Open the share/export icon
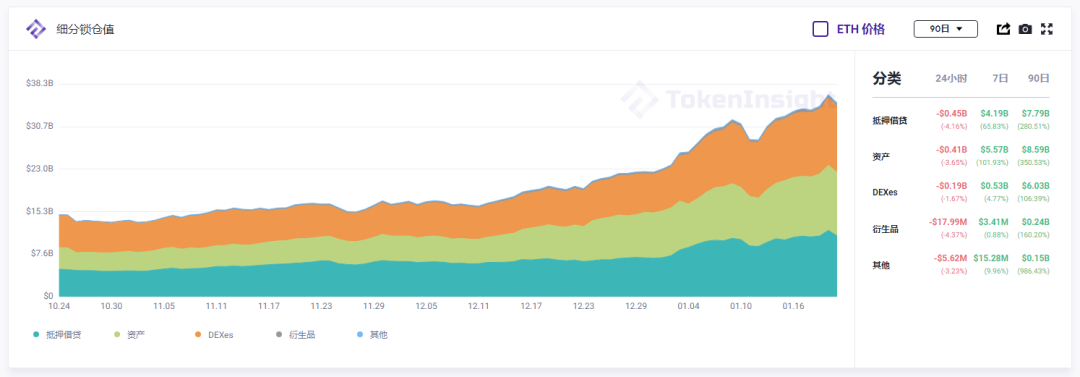1080x377 pixels. point(1004,29)
